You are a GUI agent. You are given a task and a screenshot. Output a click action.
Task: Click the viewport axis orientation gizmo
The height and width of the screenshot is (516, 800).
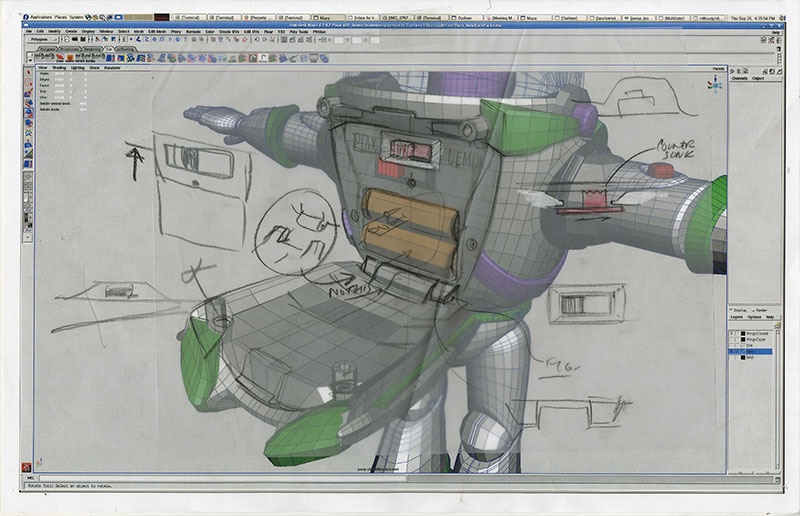[715, 85]
